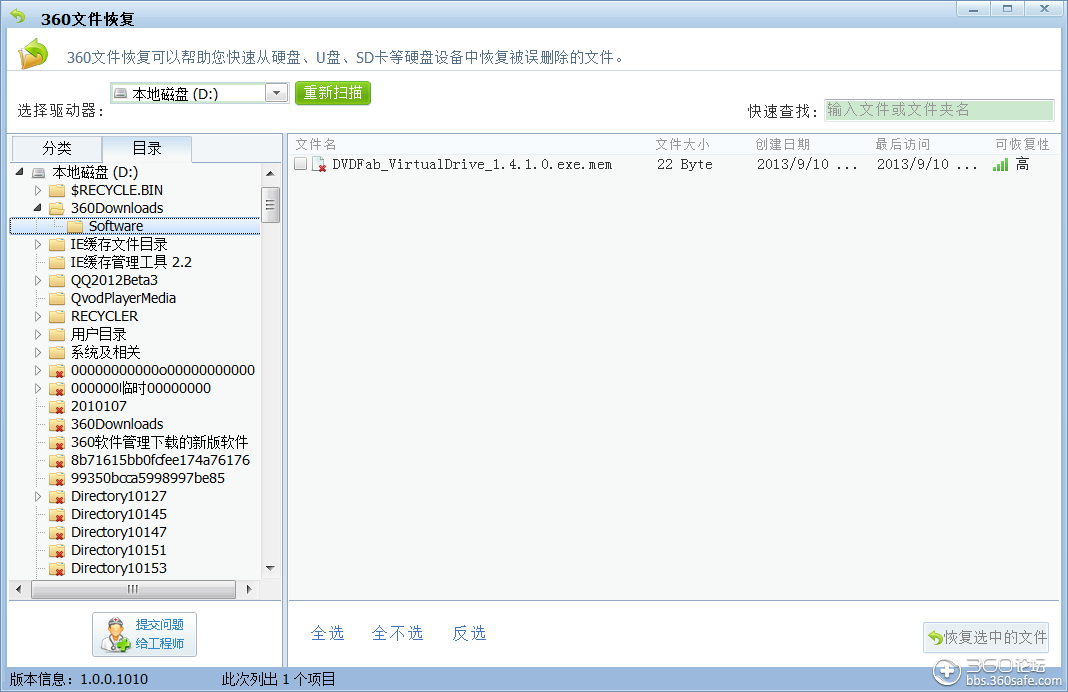Click 恢复选中的文件 recover button
This screenshot has width=1068, height=692.
986,638
